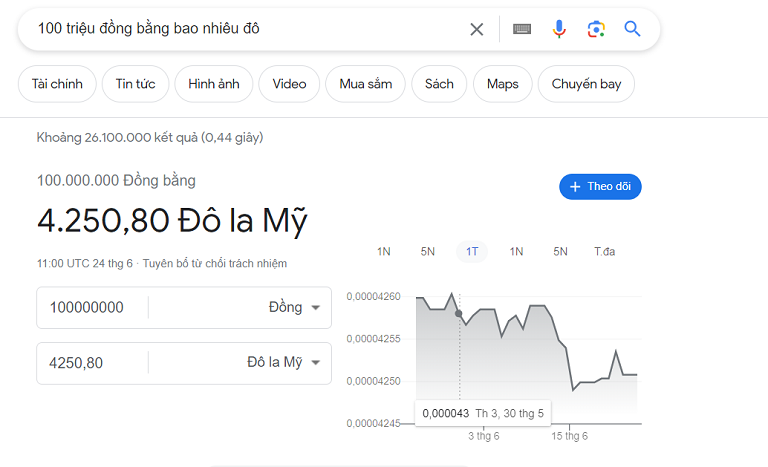Image resolution: width=768 pixels, height=467 pixels.
Task: Edit the 4250,80 converted amount field
Action: point(92,363)
